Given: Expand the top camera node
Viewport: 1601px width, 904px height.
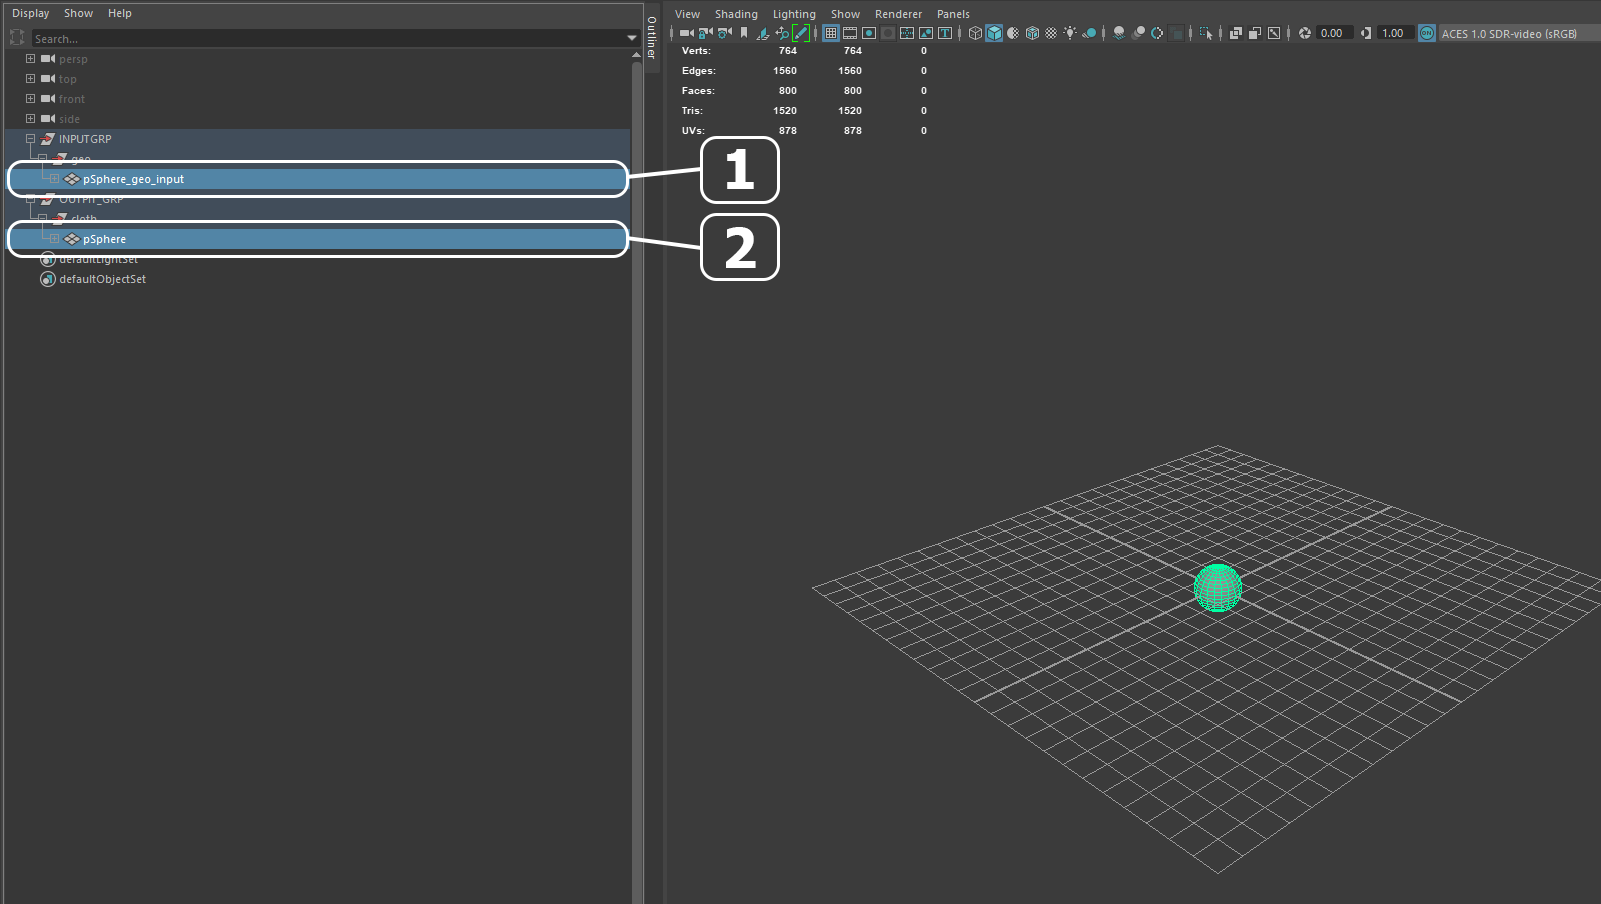Looking at the screenshot, I should [30, 79].
